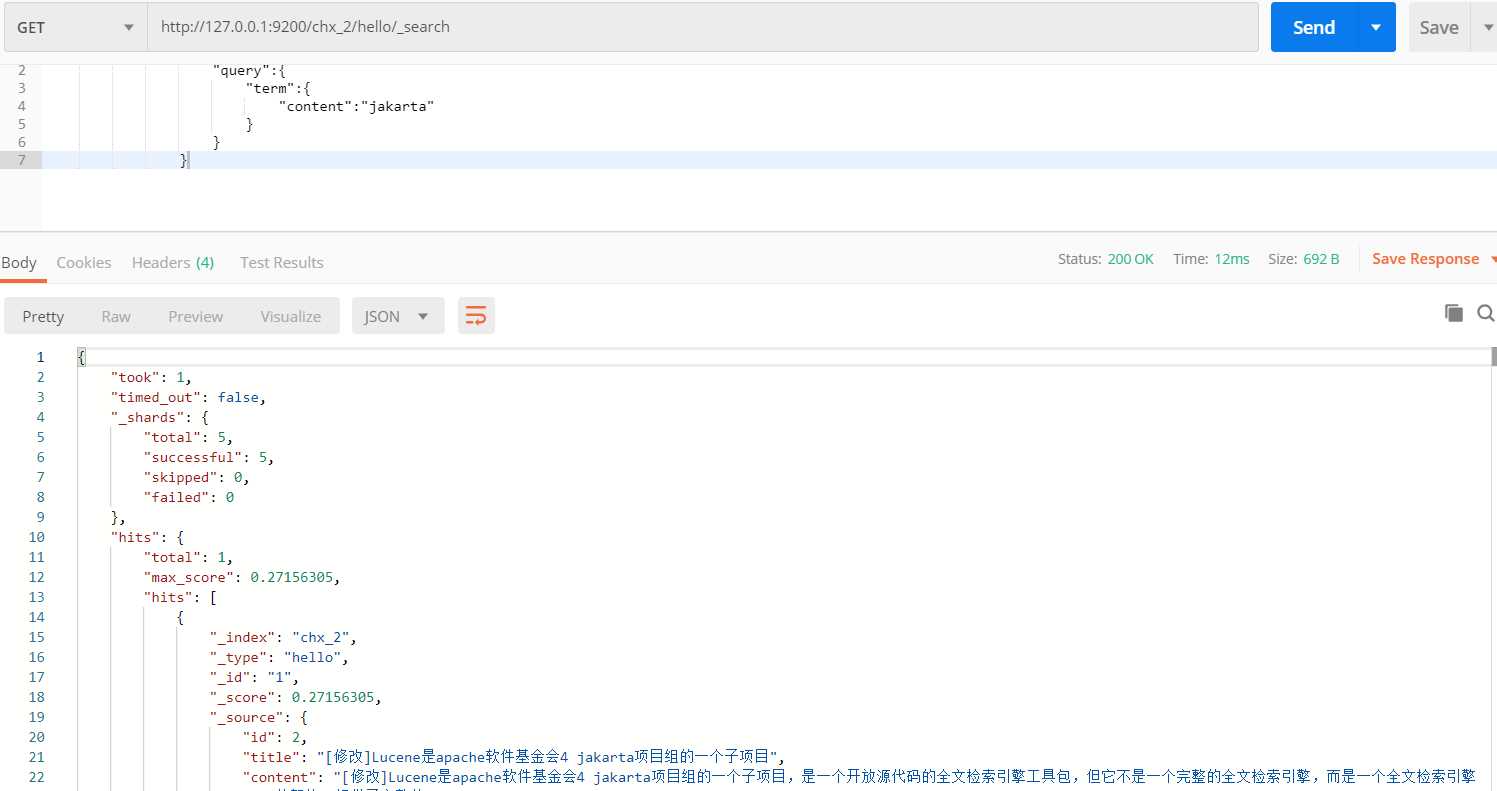
Task: Select the Preview view
Action: (196, 316)
